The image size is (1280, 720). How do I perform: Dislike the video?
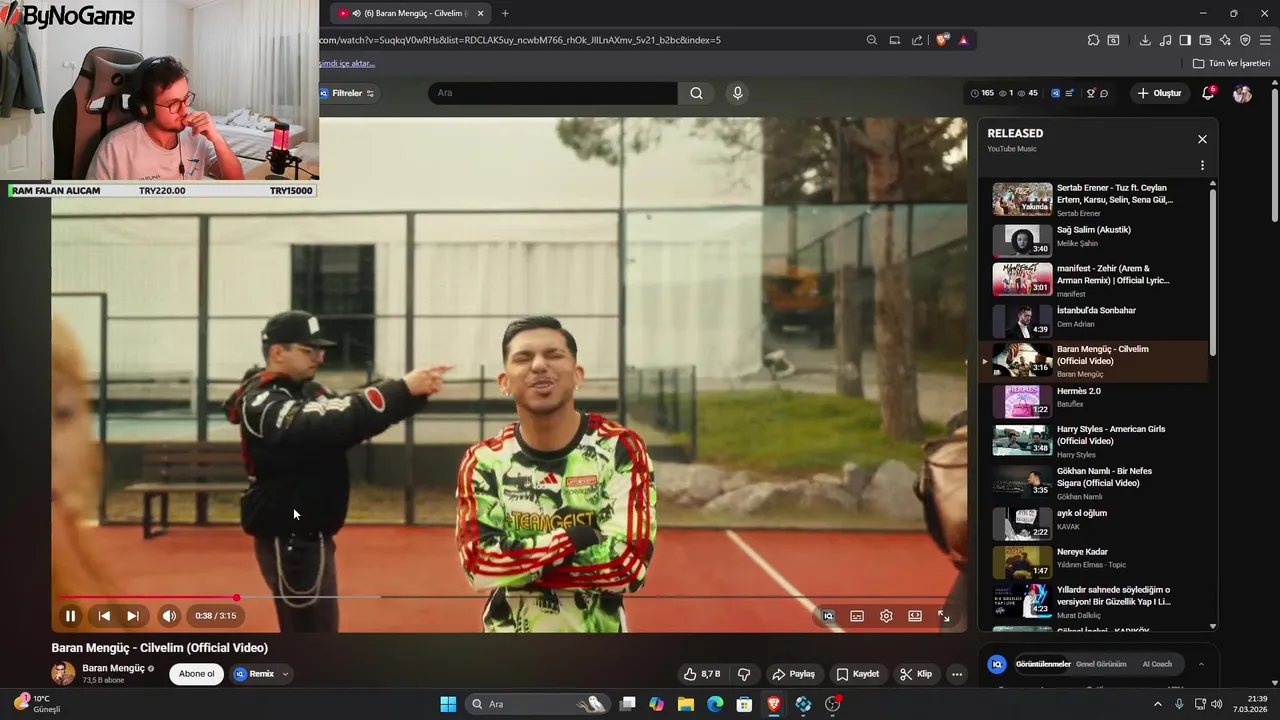click(744, 674)
